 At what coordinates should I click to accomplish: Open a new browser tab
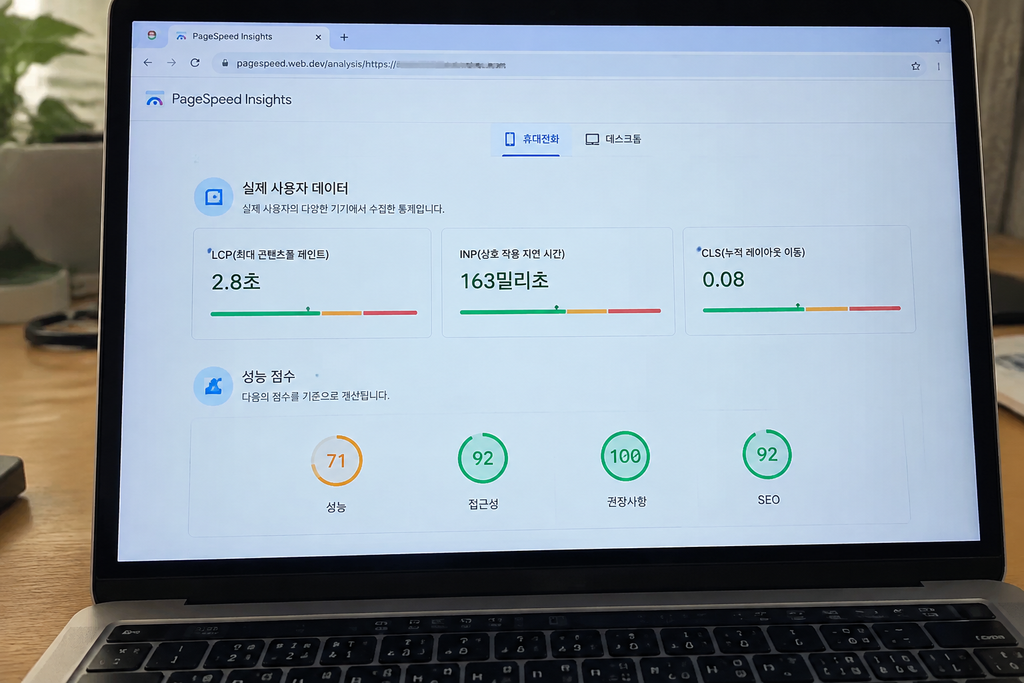coord(344,37)
